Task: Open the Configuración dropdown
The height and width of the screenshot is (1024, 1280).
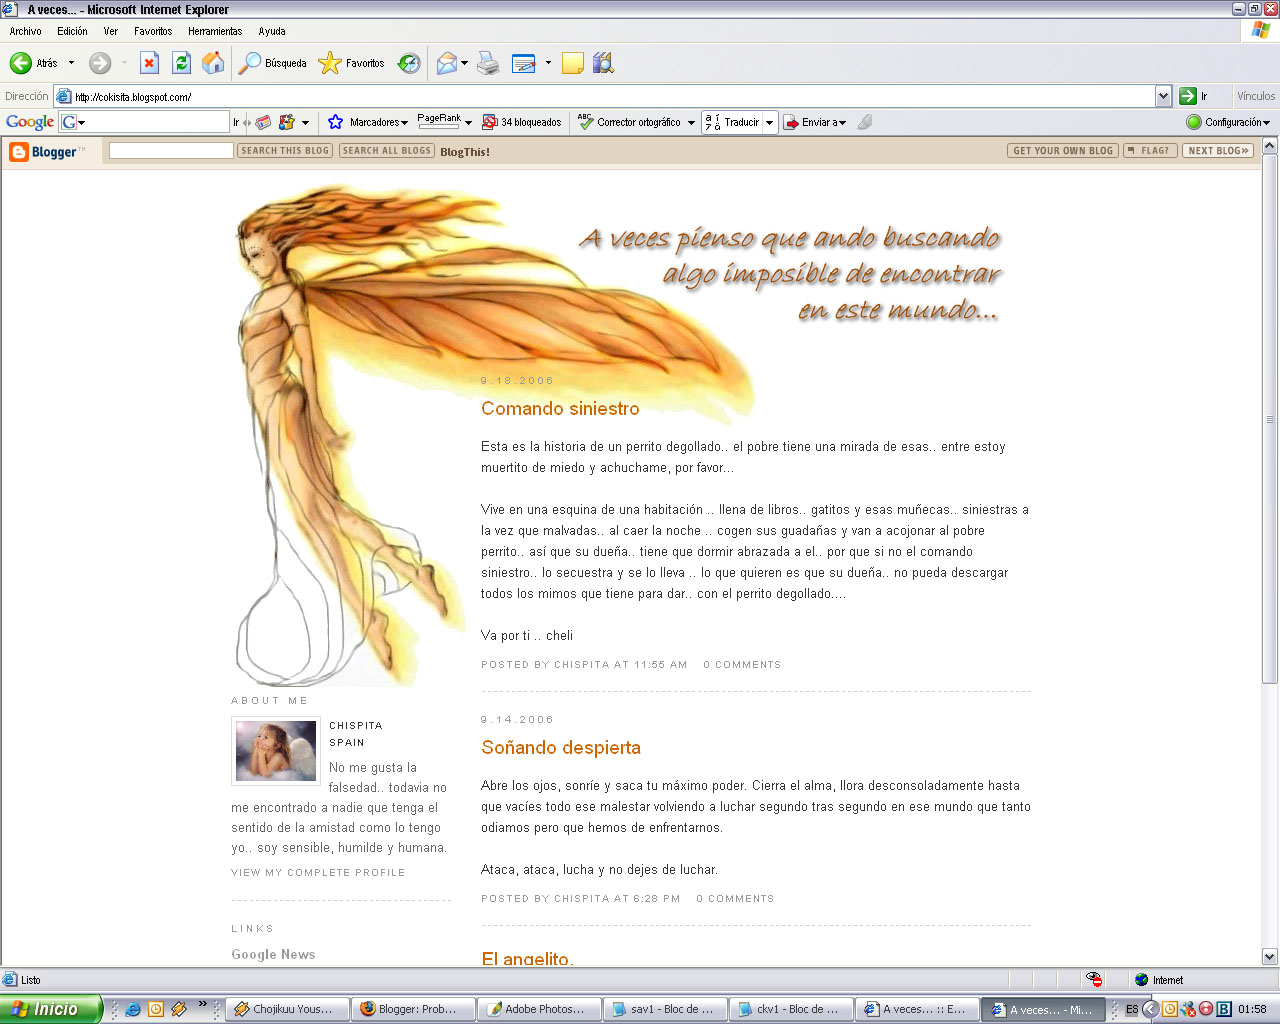Action: coord(1228,122)
